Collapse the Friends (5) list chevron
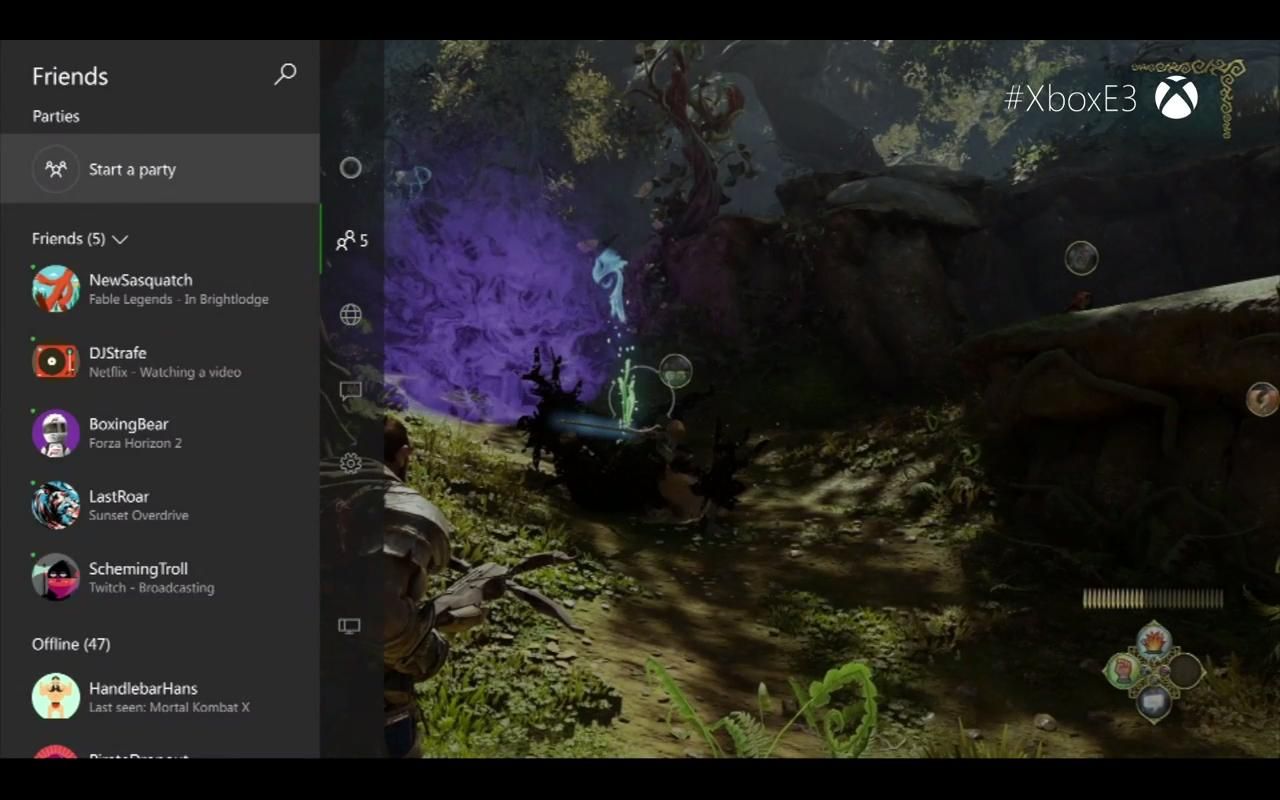 (120, 240)
